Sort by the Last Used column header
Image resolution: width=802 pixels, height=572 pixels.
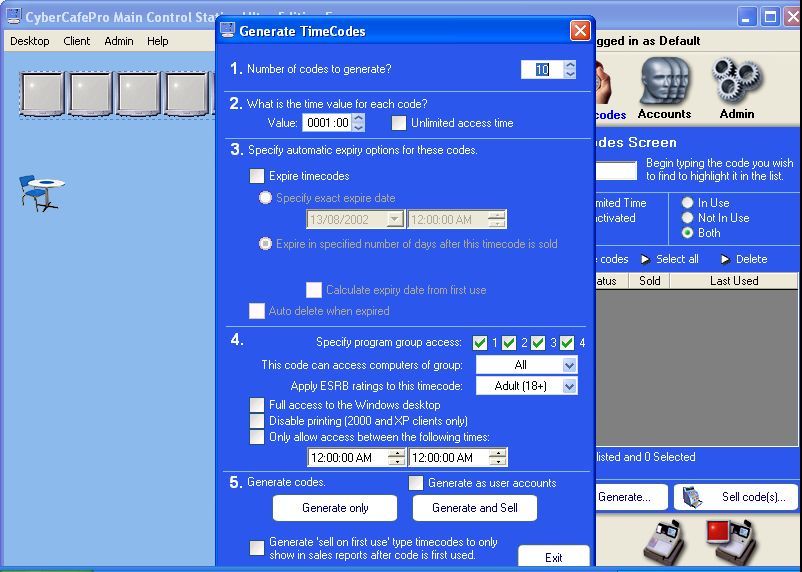[734, 281]
